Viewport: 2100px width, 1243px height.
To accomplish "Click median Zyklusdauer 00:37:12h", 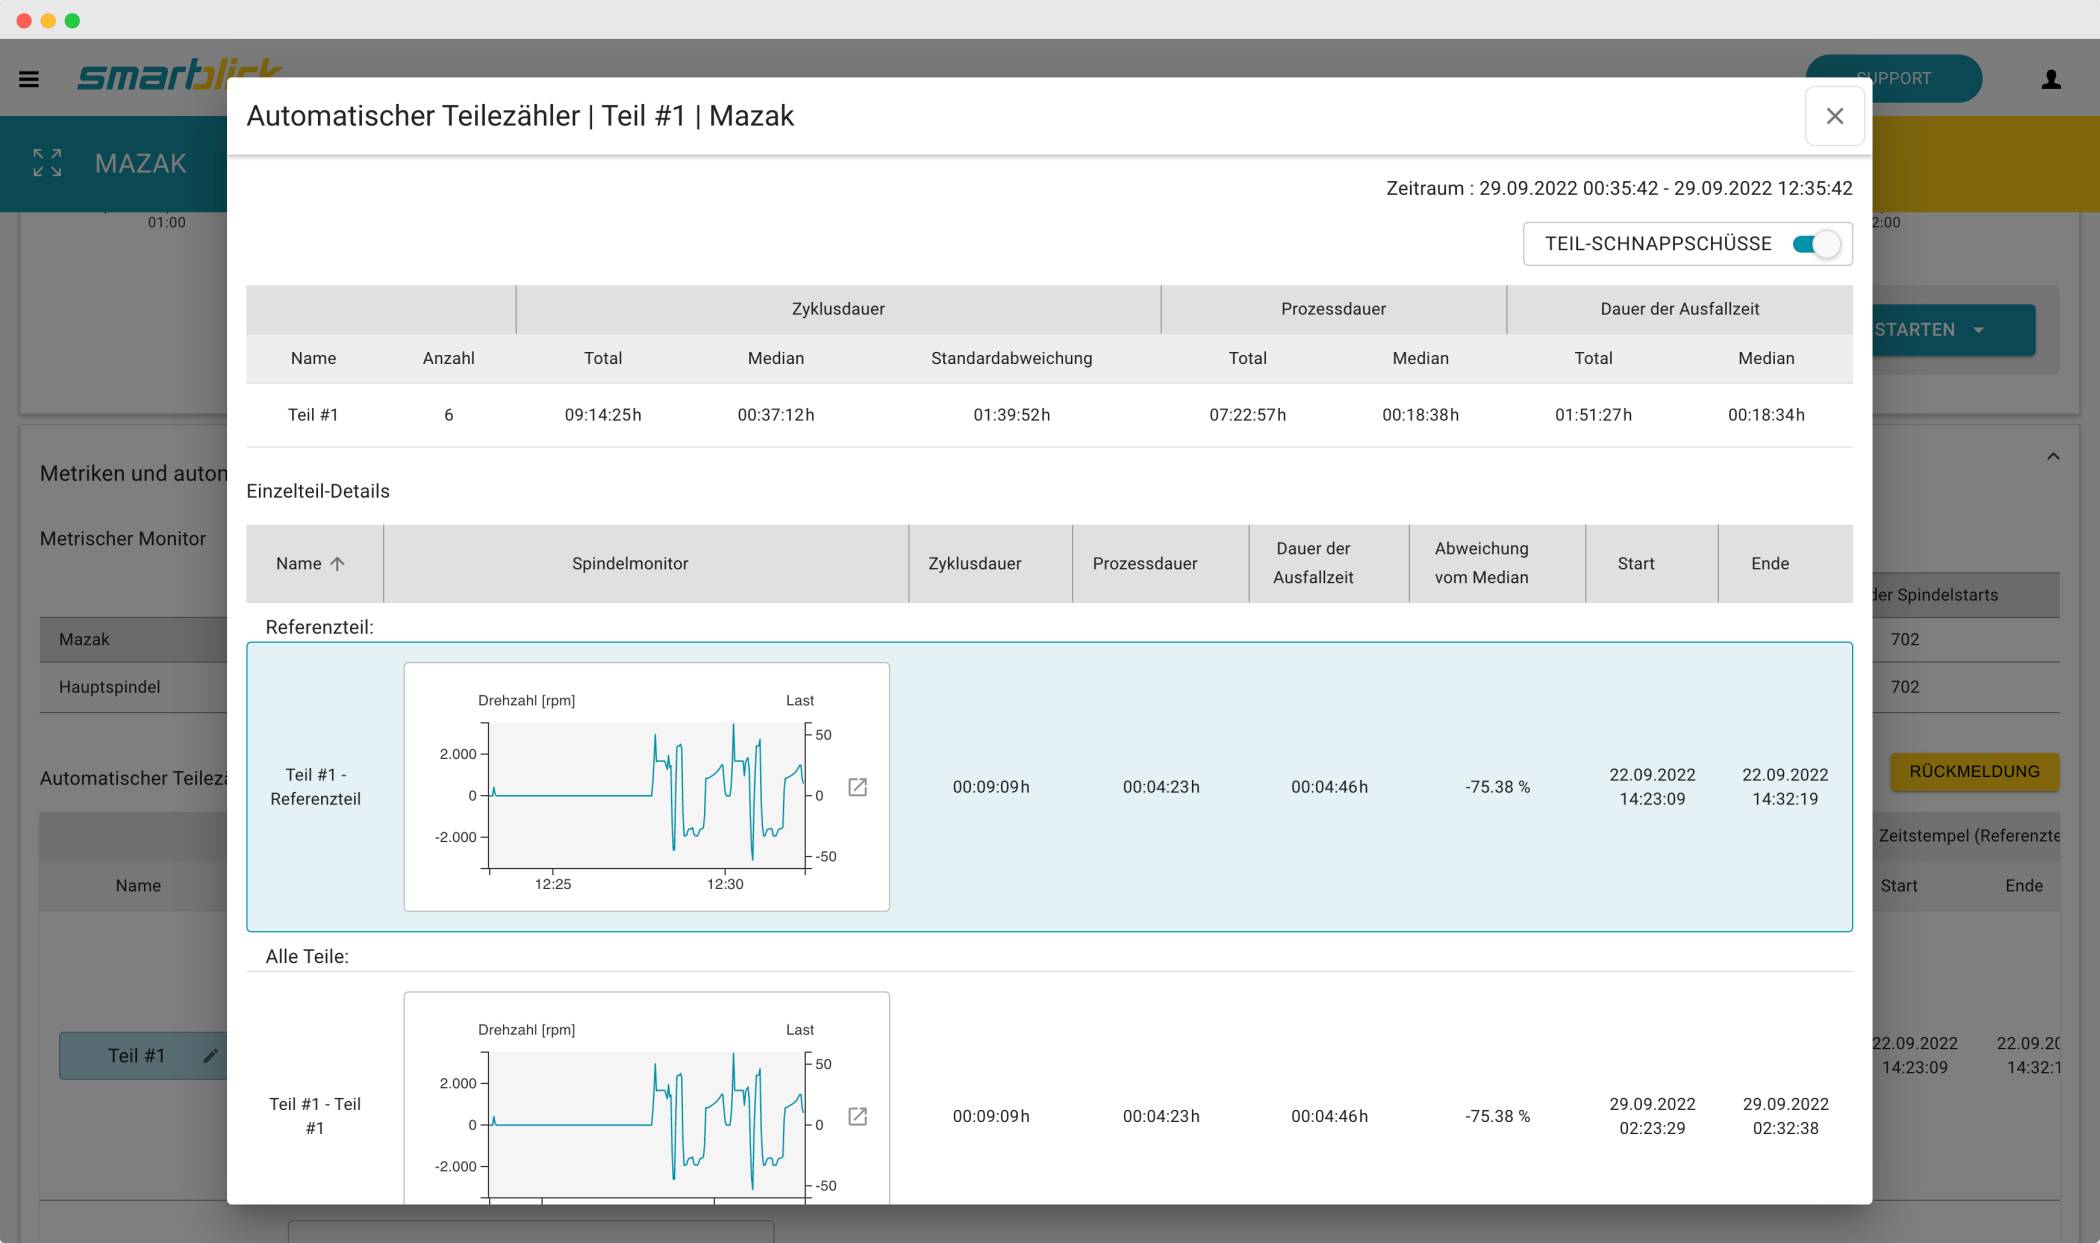I will click(x=776, y=415).
